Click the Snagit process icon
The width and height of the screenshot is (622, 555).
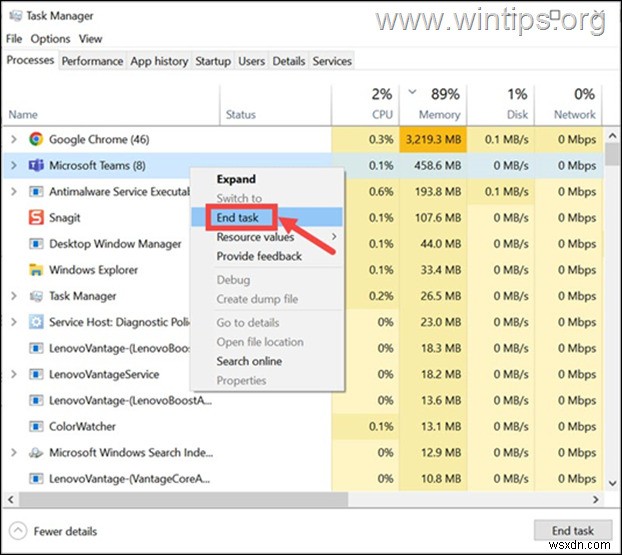click(36, 217)
